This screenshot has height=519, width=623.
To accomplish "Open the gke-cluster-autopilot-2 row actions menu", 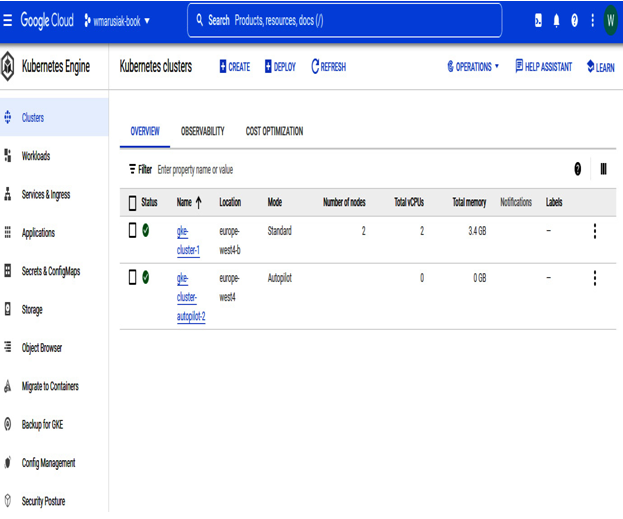I will 595,278.
